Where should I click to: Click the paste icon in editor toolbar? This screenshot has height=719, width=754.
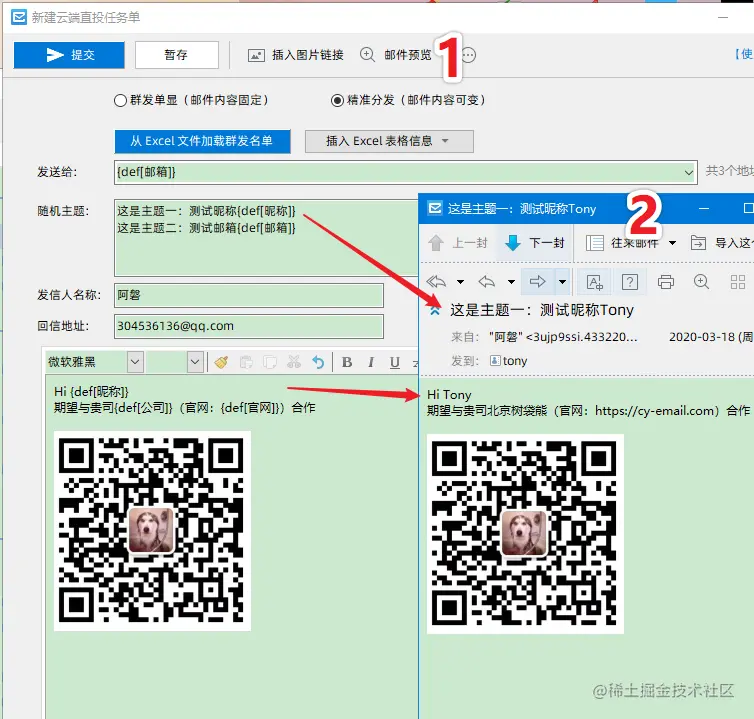pyautogui.click(x=246, y=362)
